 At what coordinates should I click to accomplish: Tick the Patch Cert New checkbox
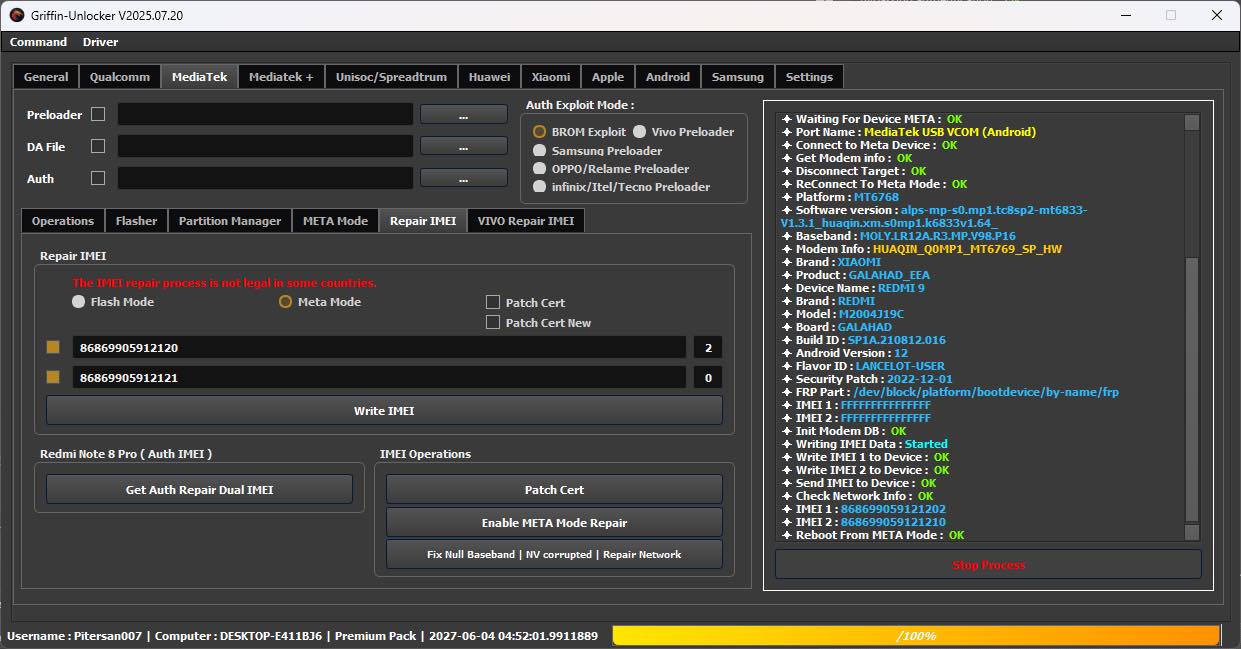[493, 322]
